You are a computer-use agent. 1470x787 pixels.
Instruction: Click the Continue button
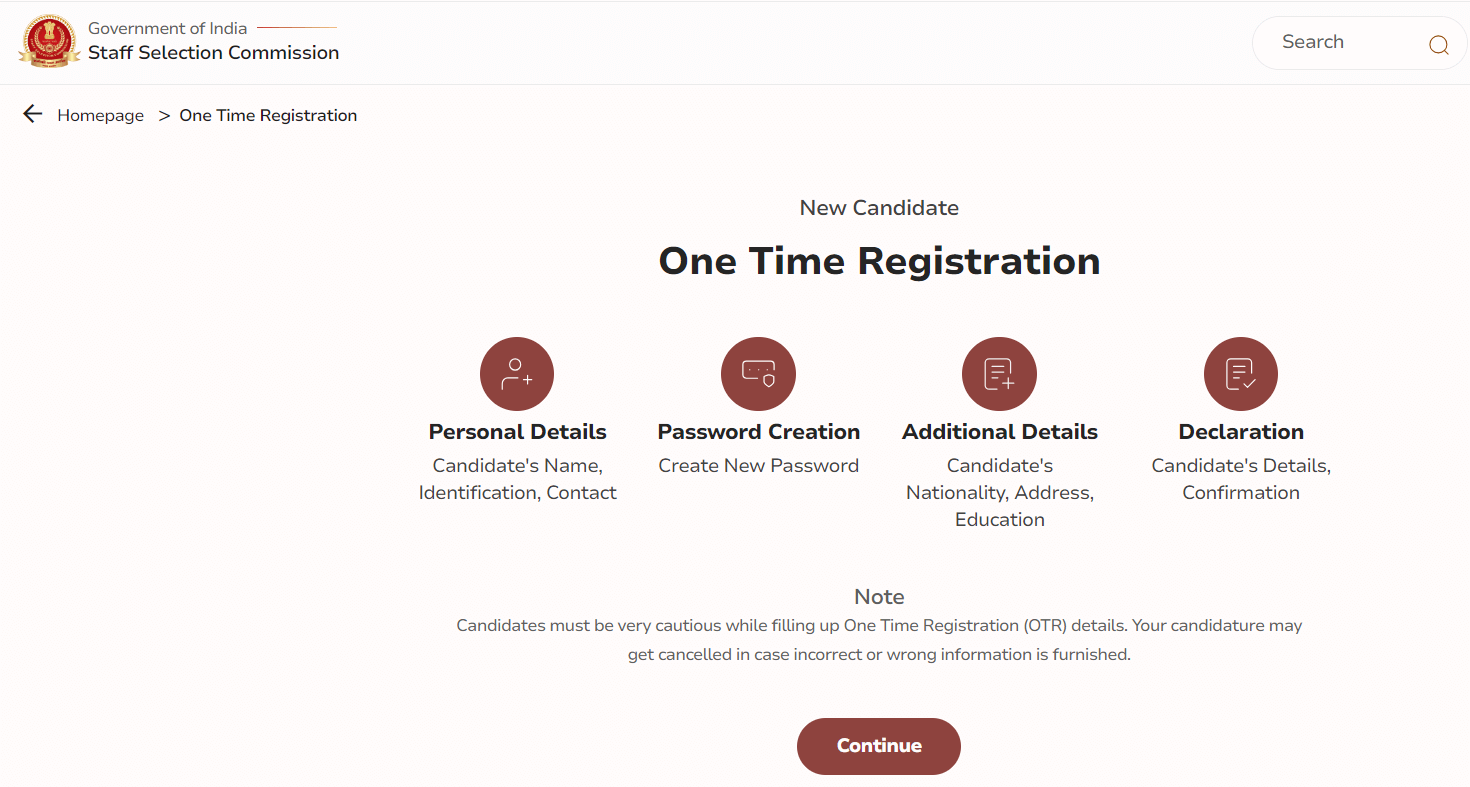[879, 746]
